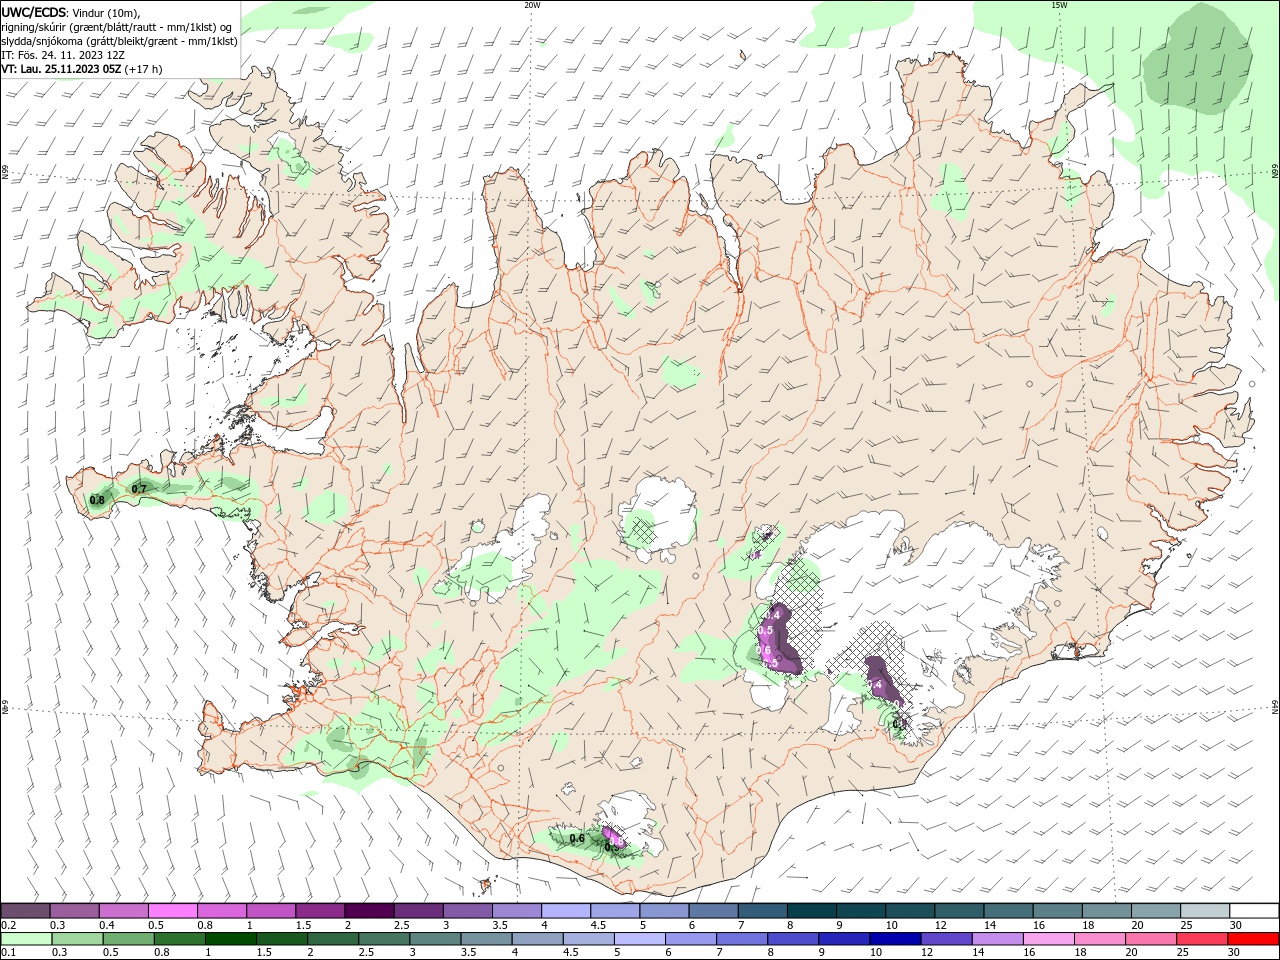
Task: Click the '12' label in the top legend row
Action: point(942,925)
